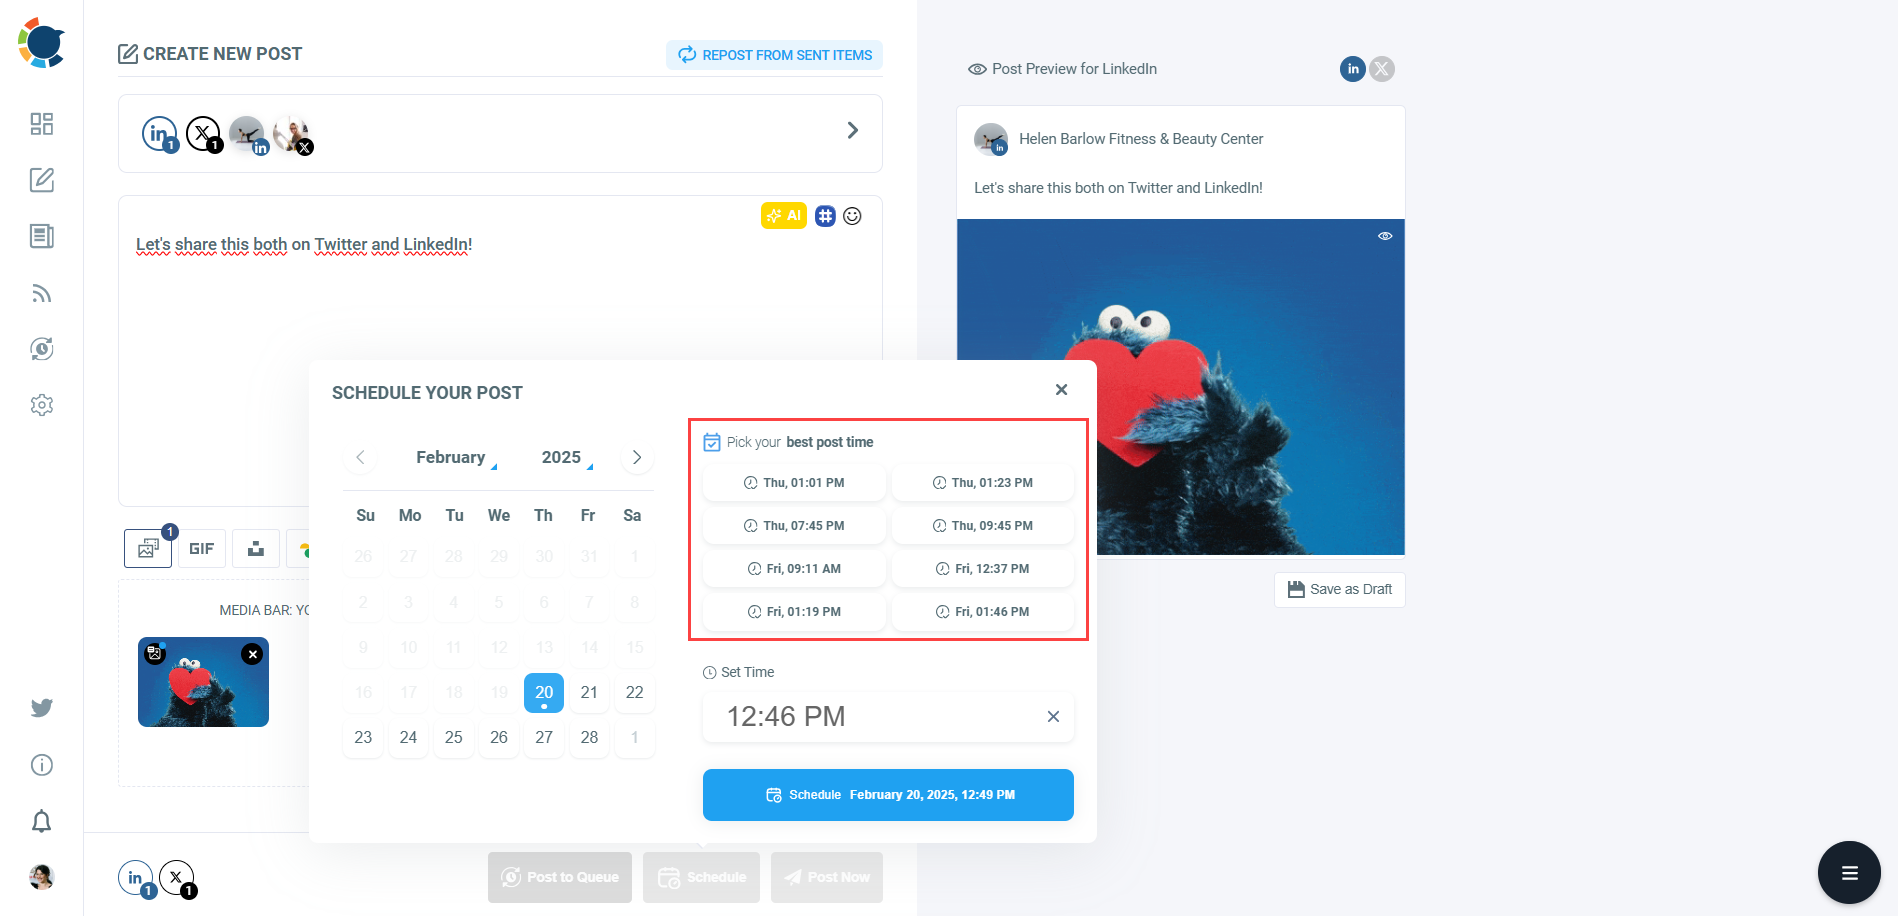Insert an emoji using the smiley icon
Image resolution: width=1898 pixels, height=916 pixels.
pyautogui.click(x=852, y=215)
